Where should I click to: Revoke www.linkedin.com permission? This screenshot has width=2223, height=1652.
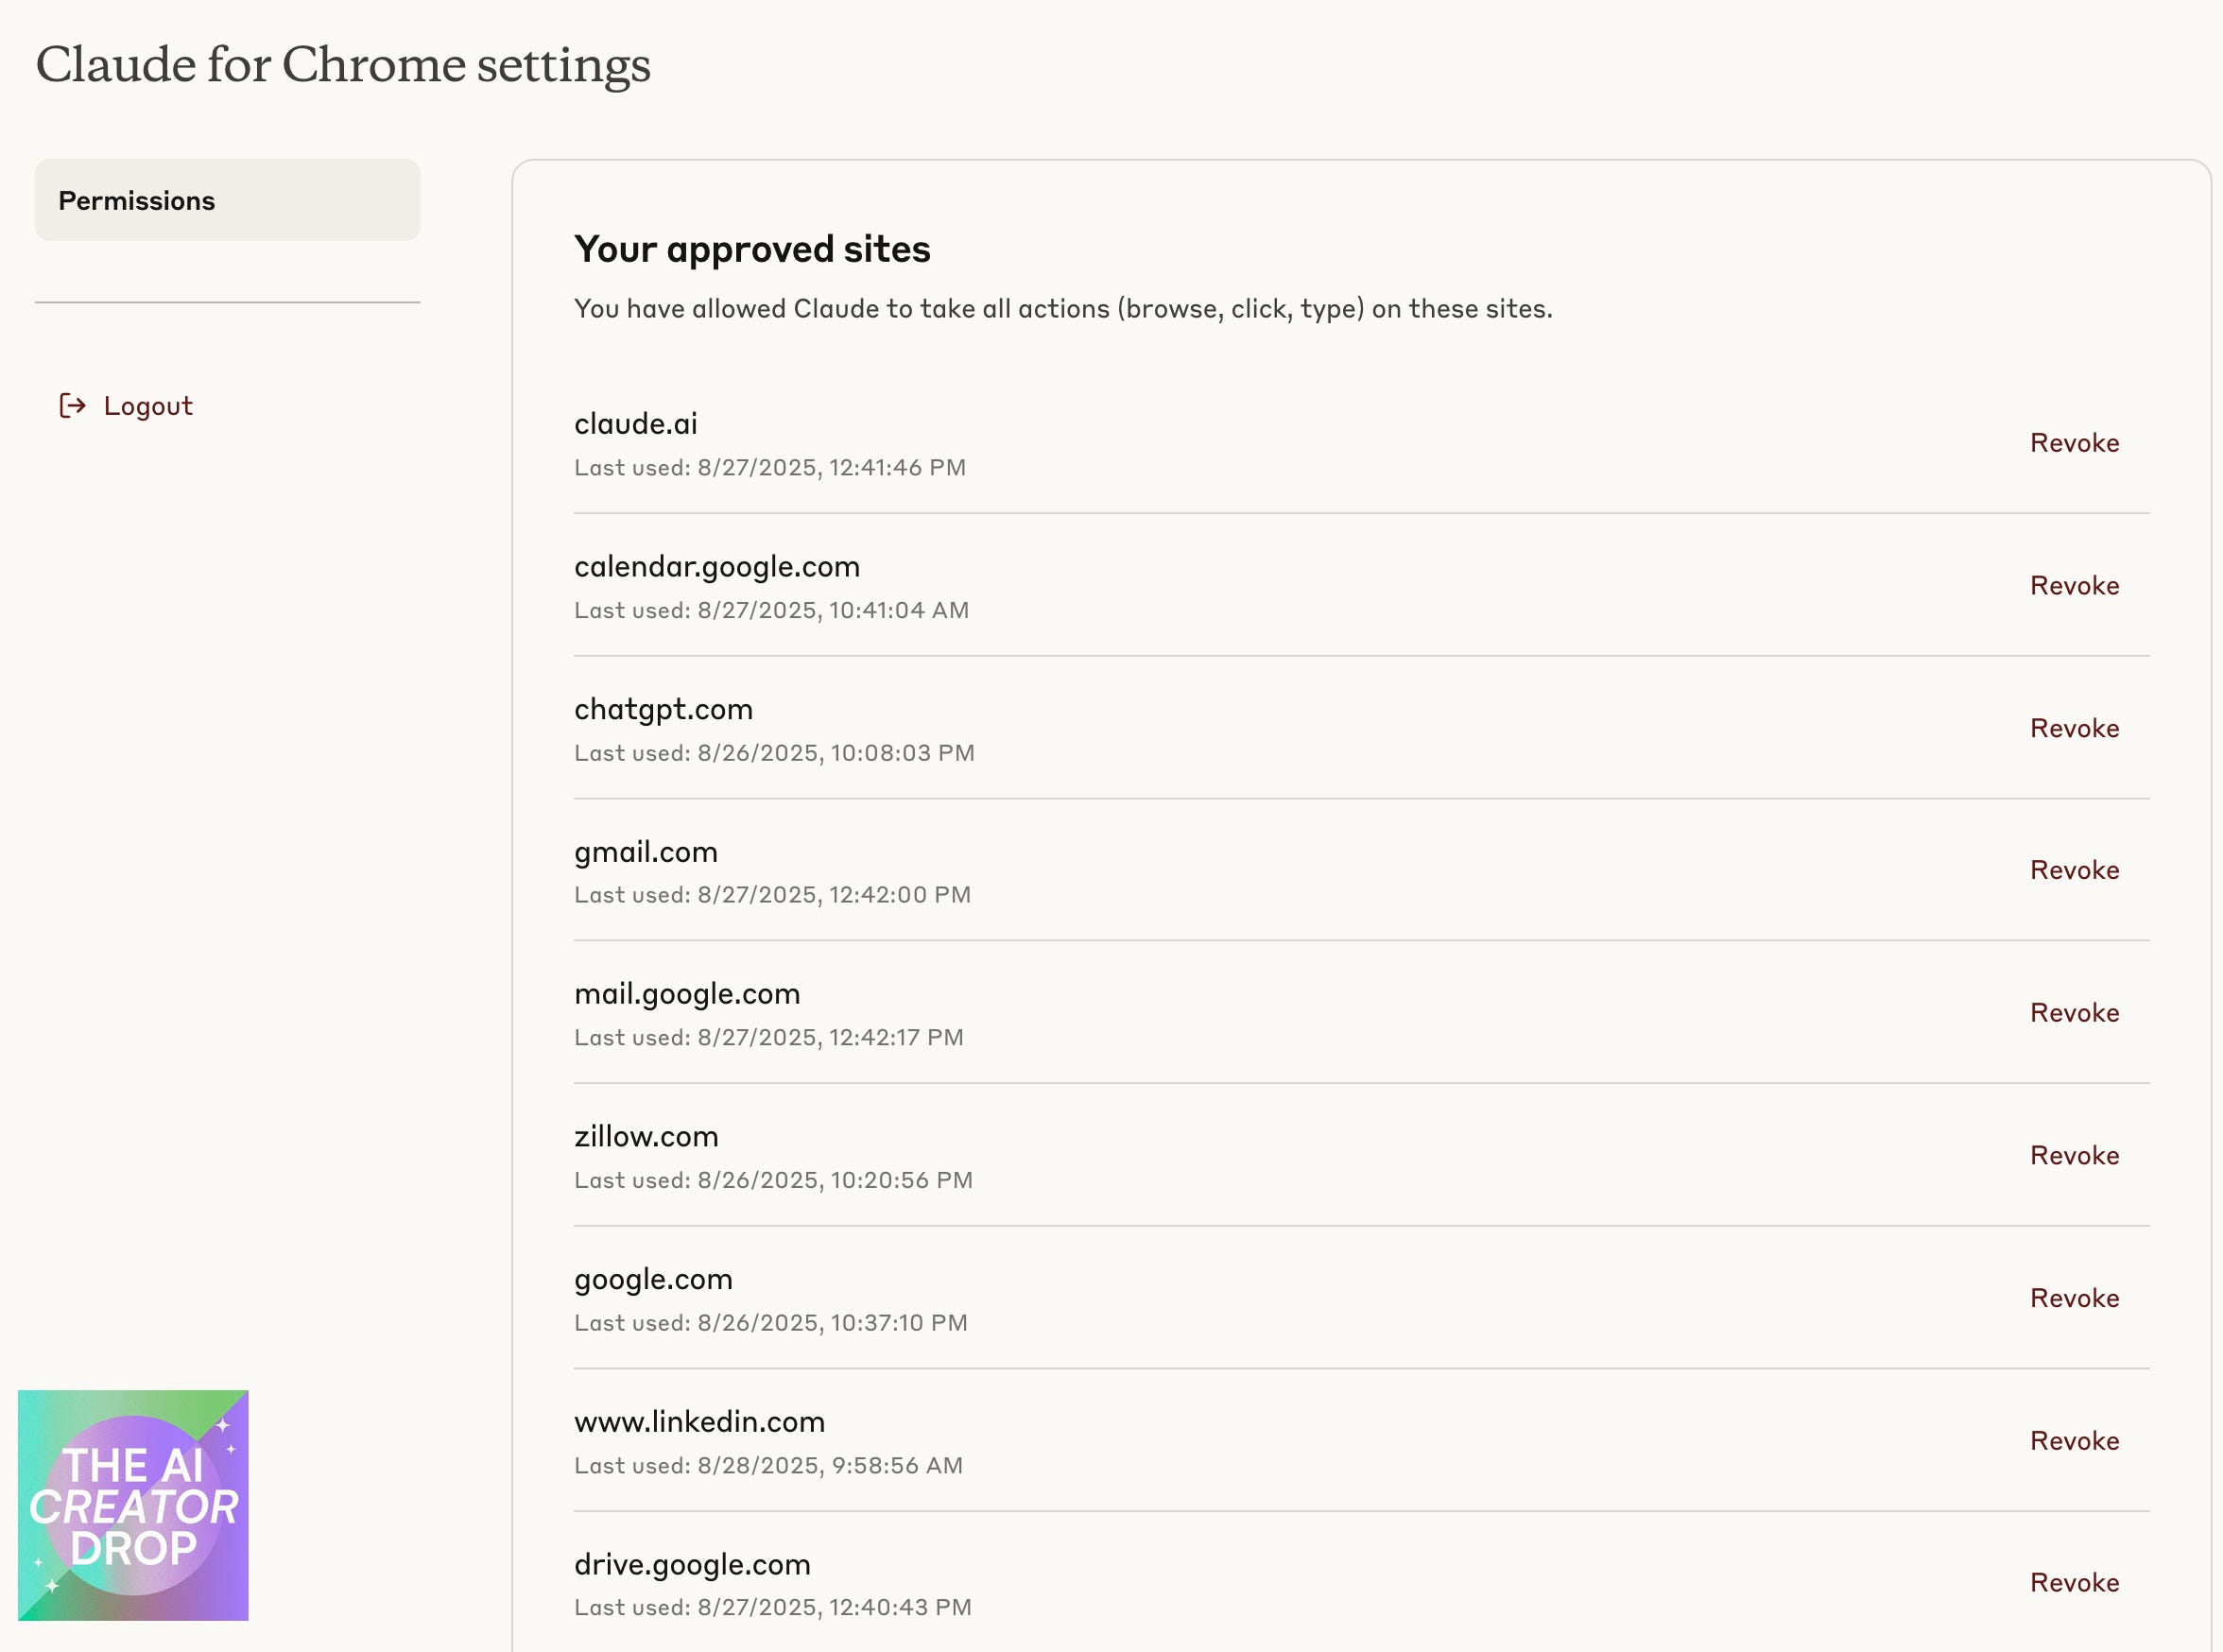pyautogui.click(x=2073, y=1441)
